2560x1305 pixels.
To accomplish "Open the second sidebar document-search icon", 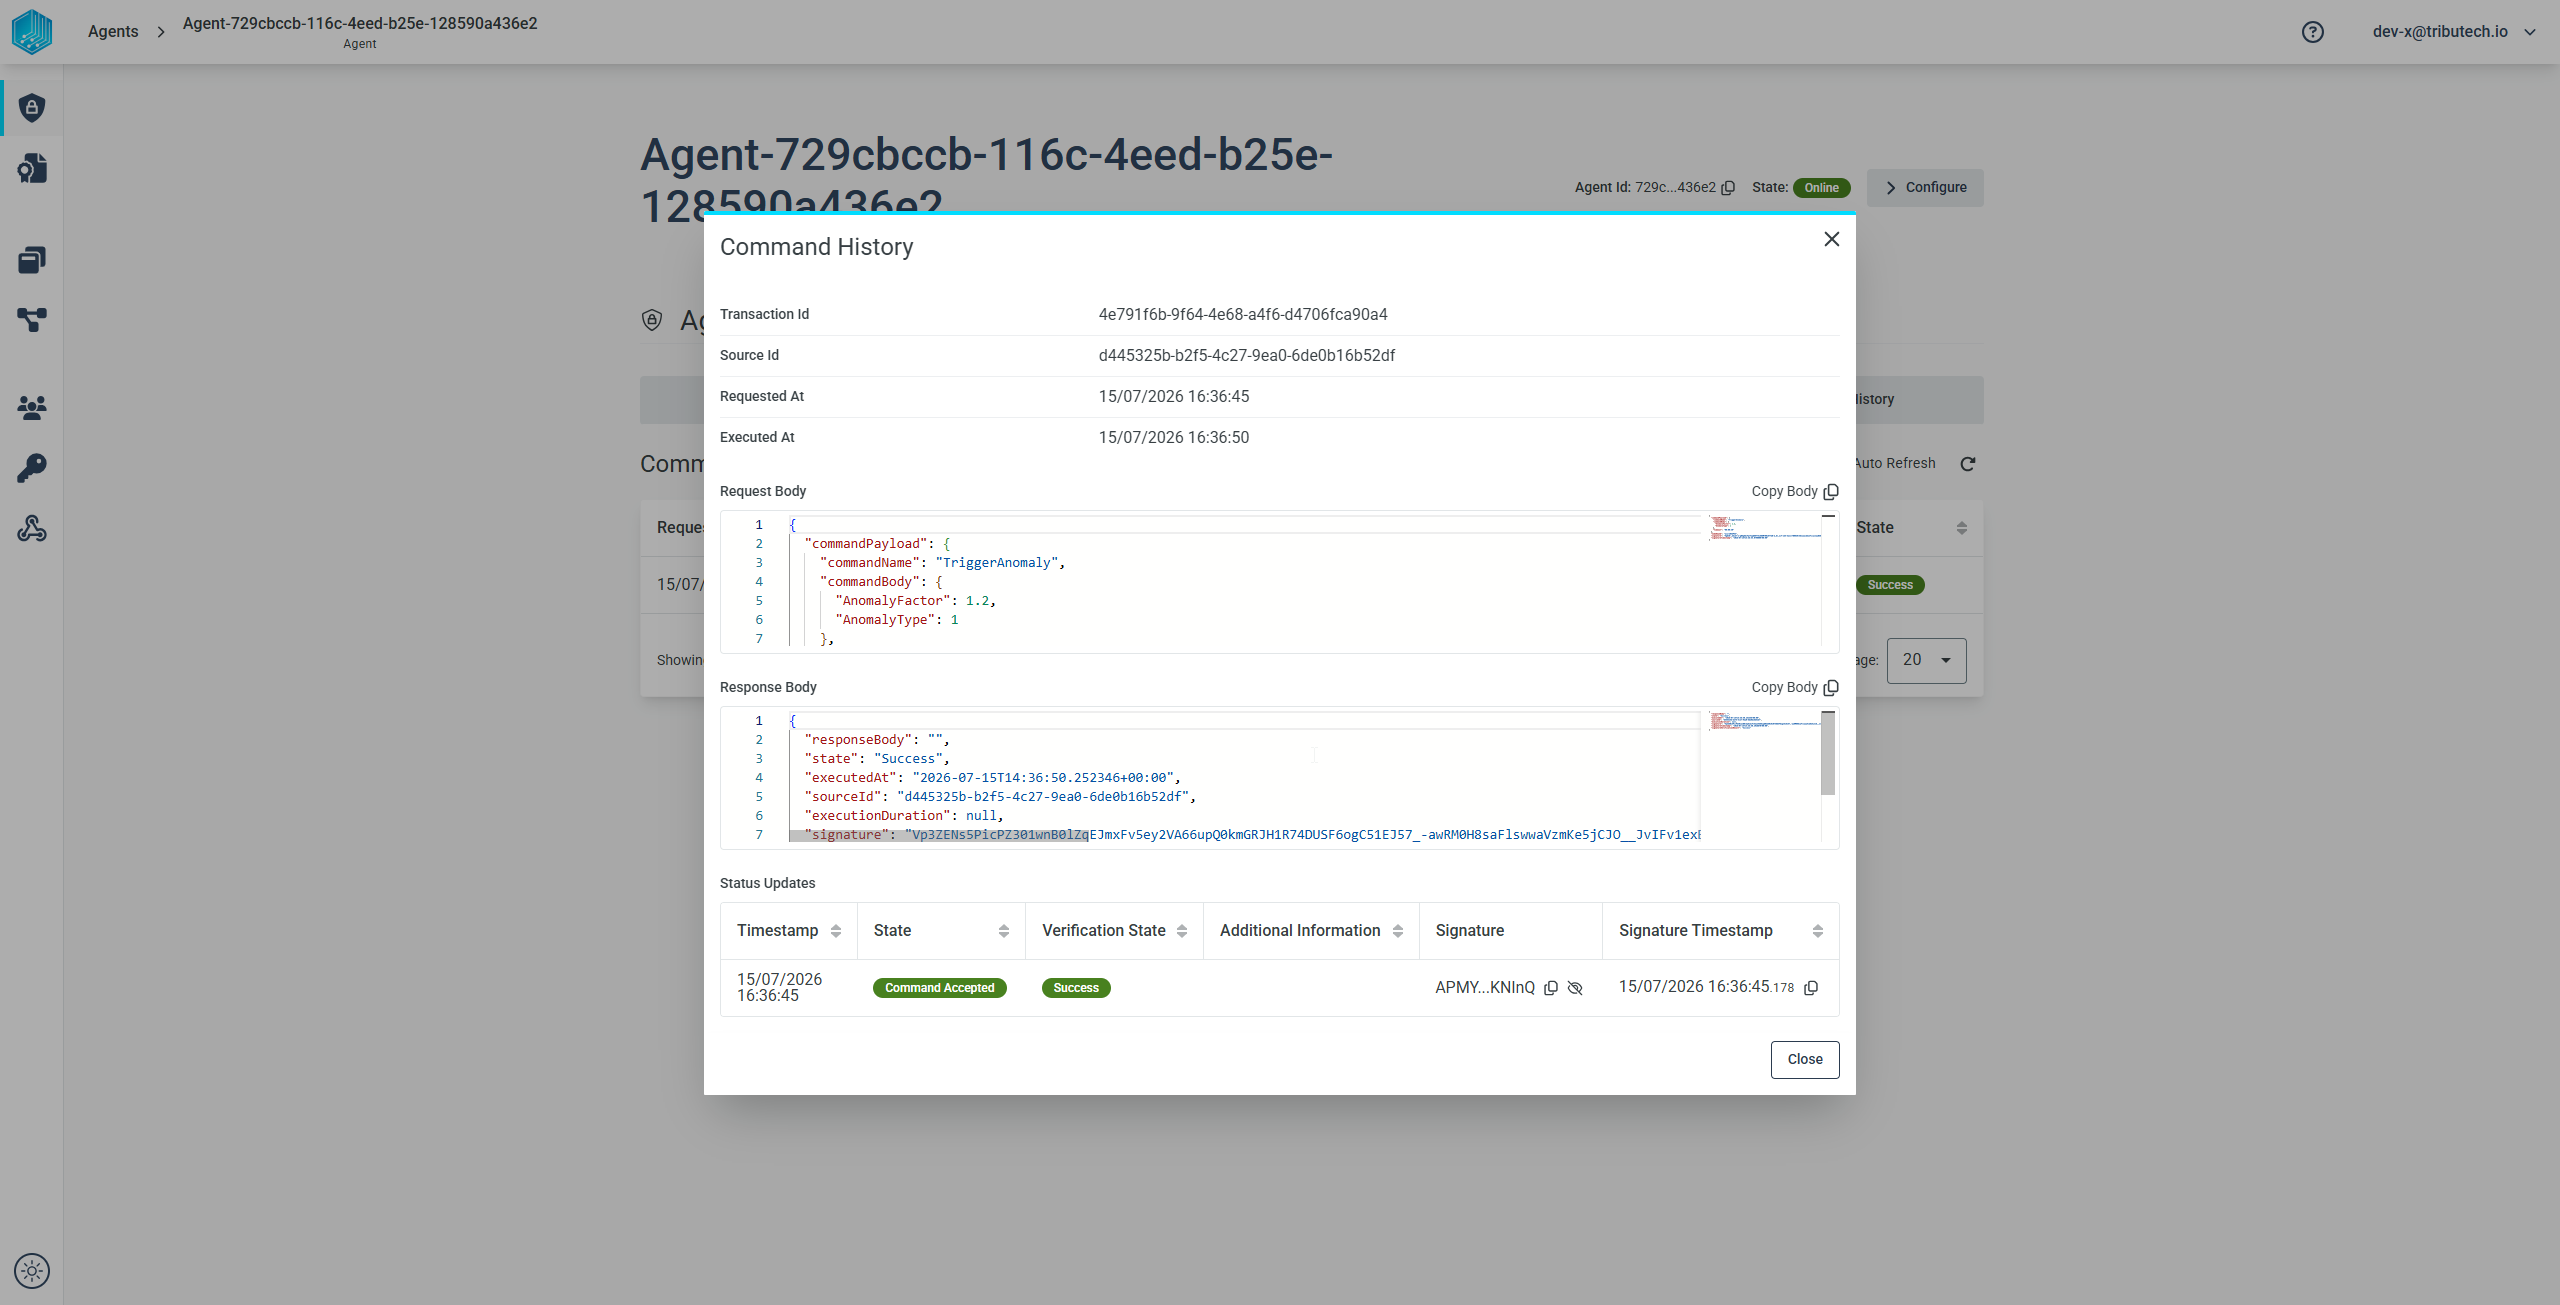I will pos(32,168).
